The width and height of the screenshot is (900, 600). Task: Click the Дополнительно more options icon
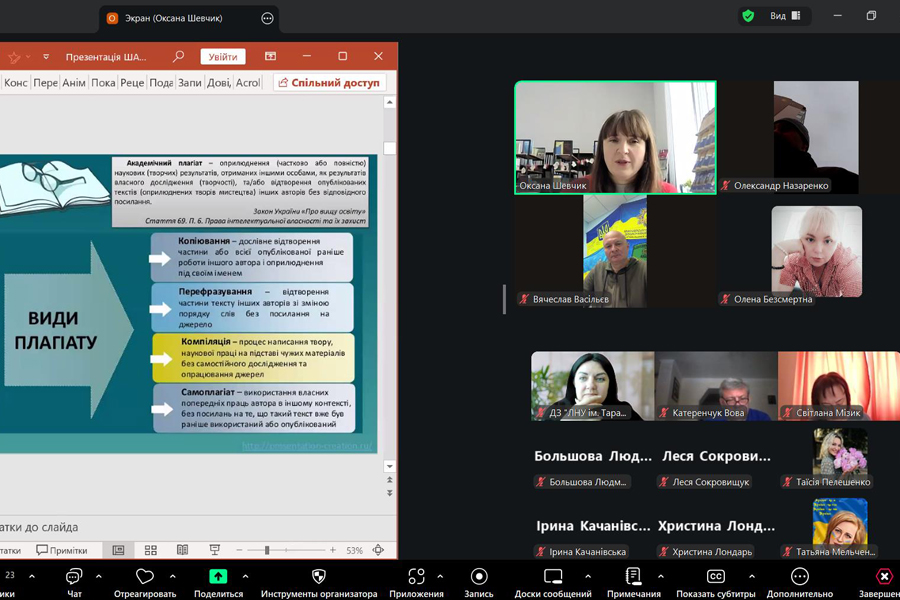(799, 576)
